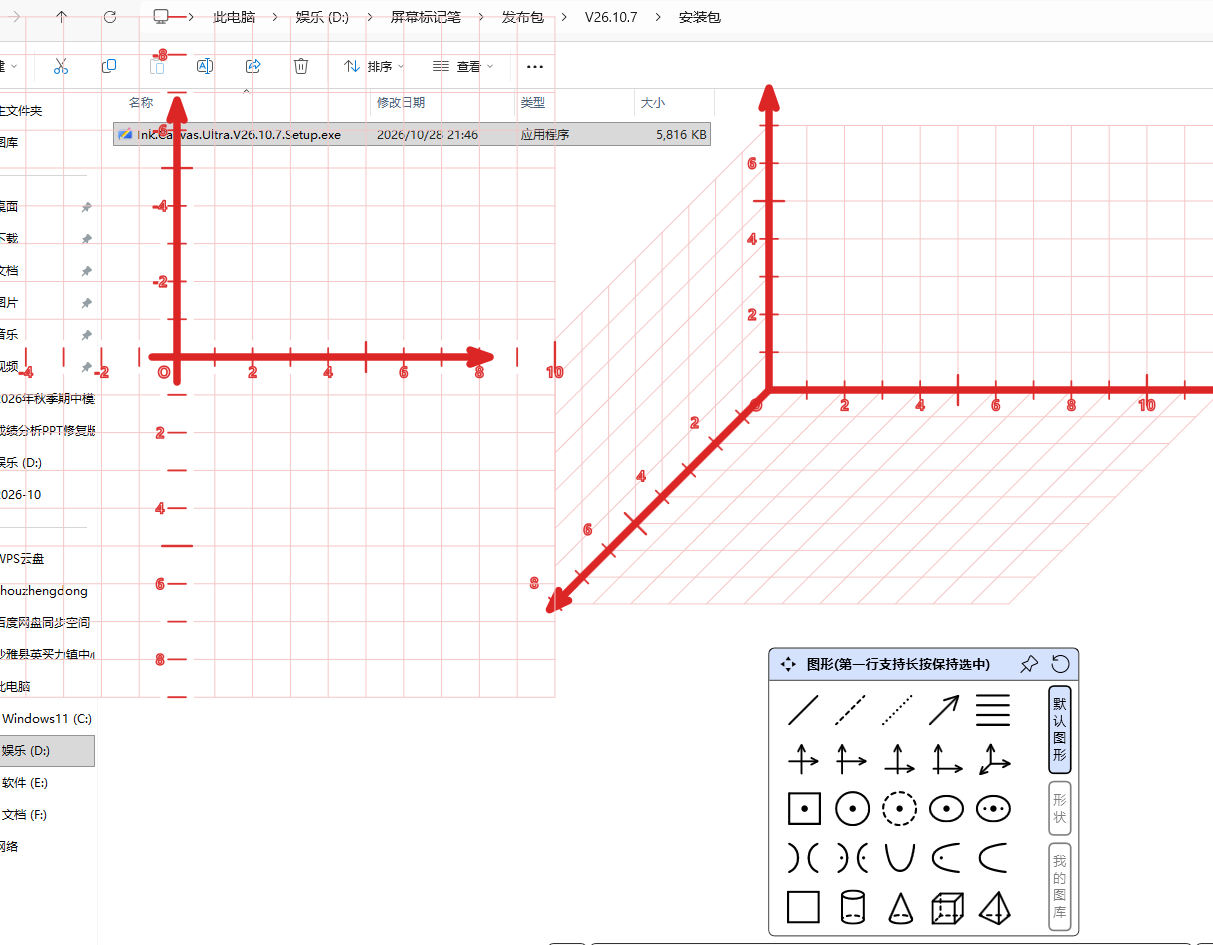
Task: Pick the square with center dot shape
Action: click(803, 808)
